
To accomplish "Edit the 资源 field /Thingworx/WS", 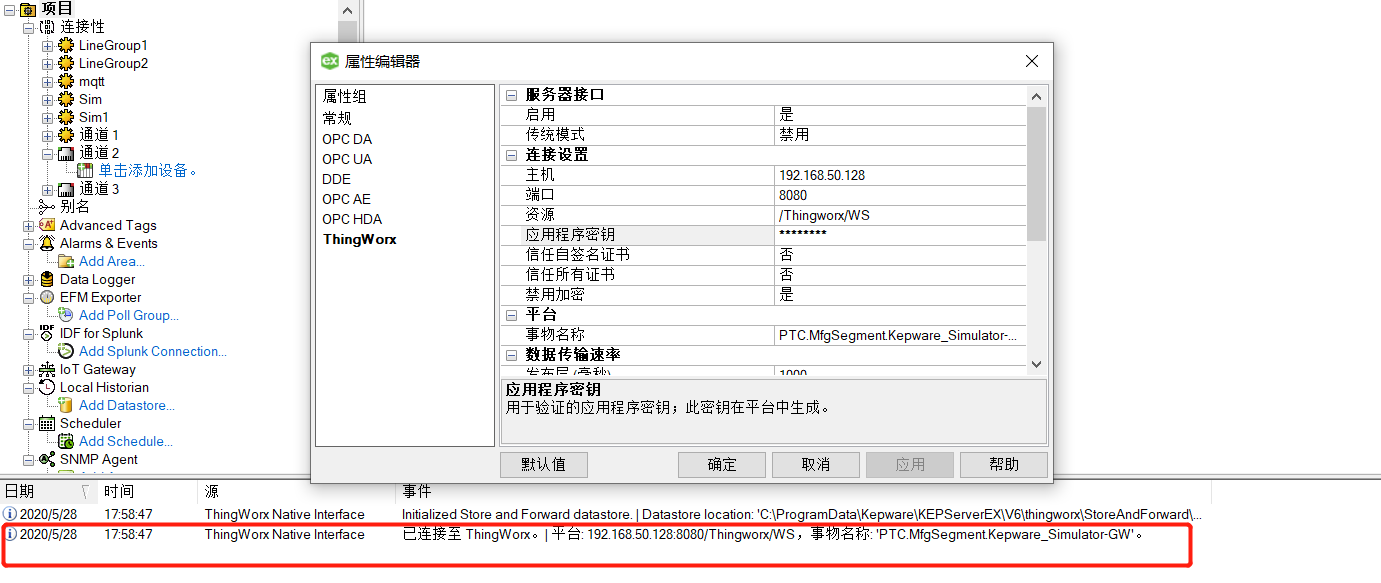I will click(900, 215).
